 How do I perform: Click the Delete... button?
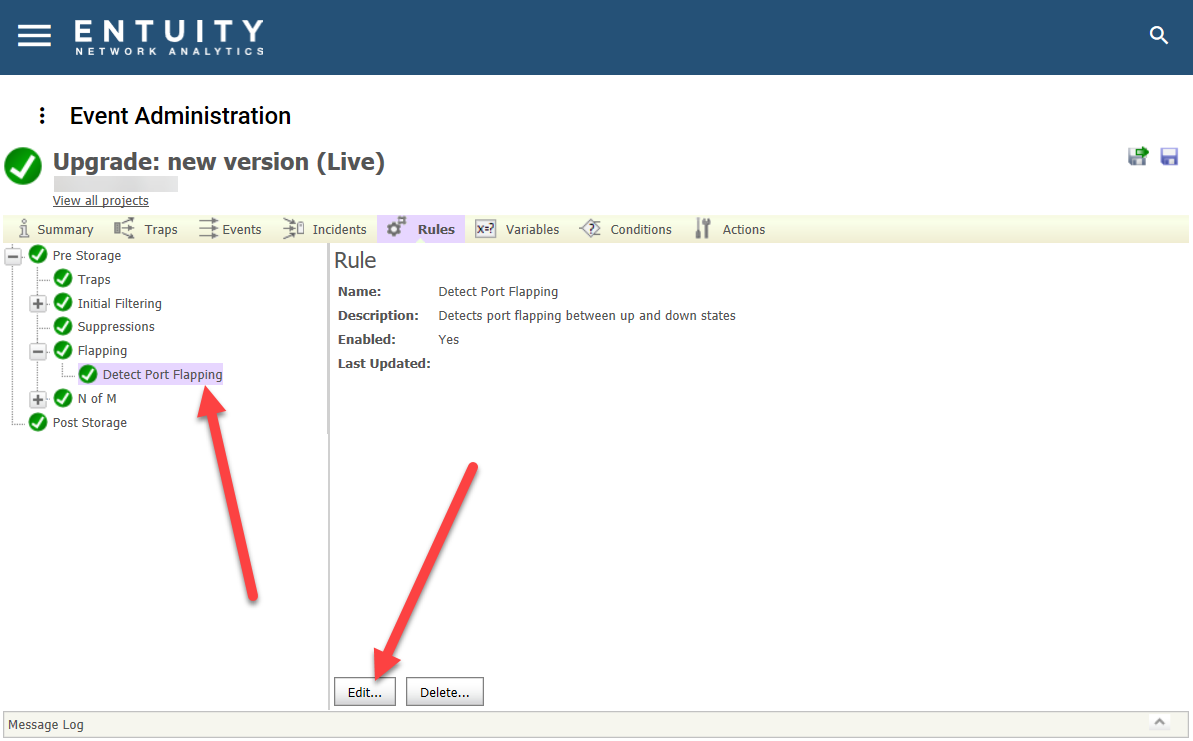coord(444,692)
